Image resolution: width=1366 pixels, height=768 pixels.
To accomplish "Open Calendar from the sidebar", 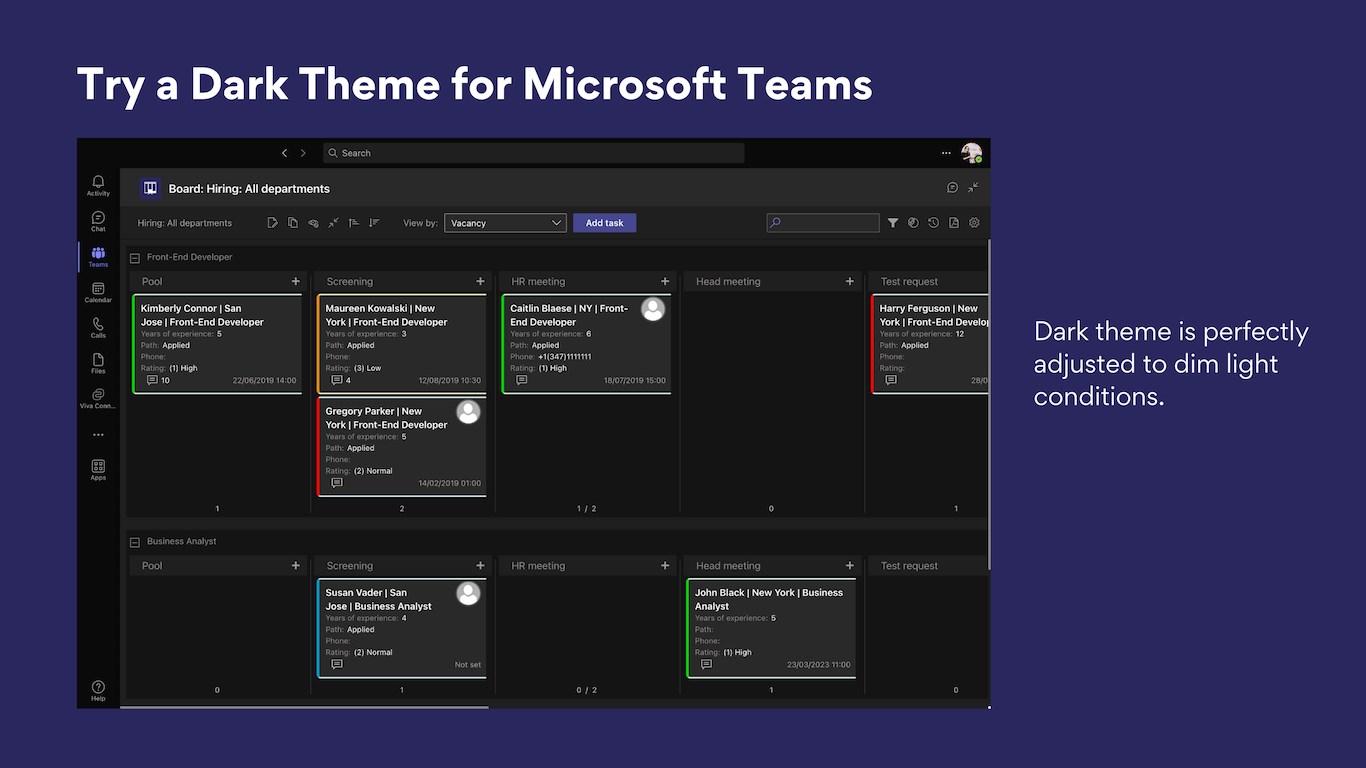I will (98, 292).
